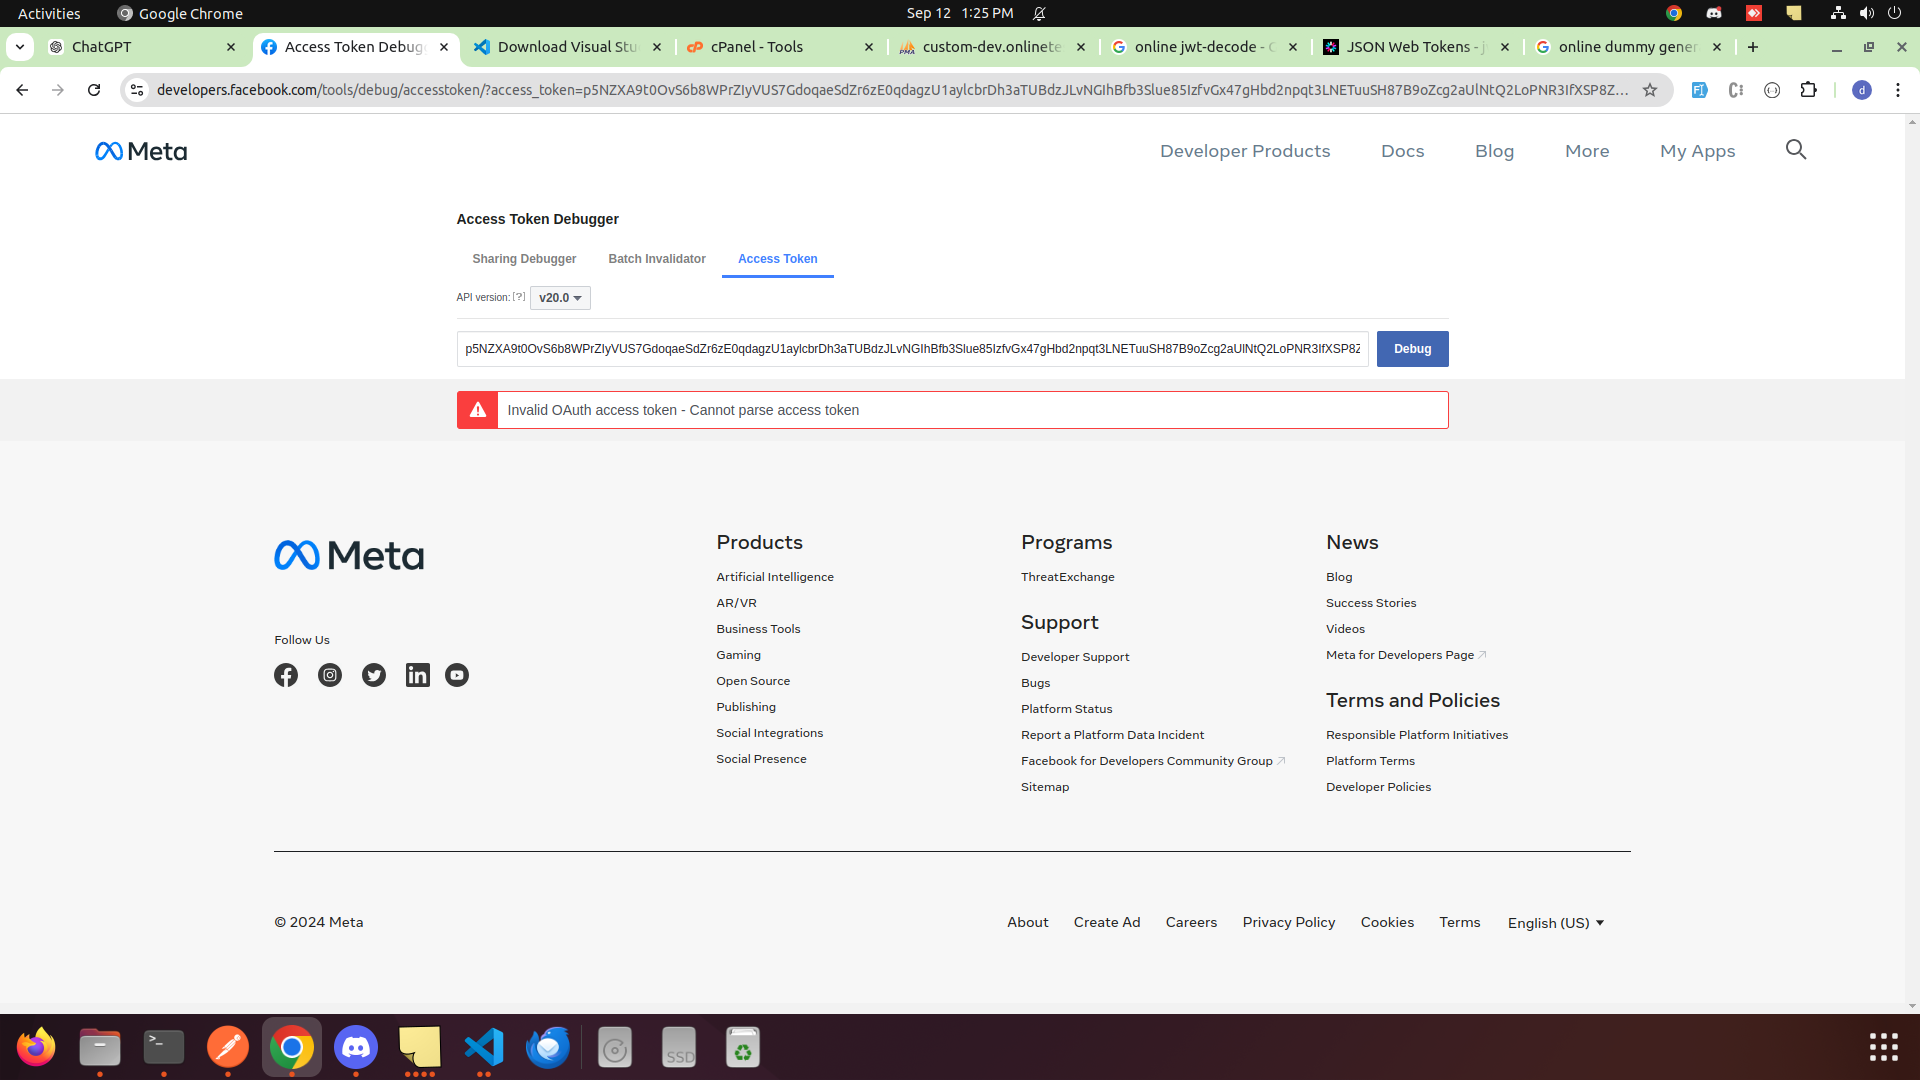Reload the page with the refresh button
1920x1080 pixels.
pos(94,90)
